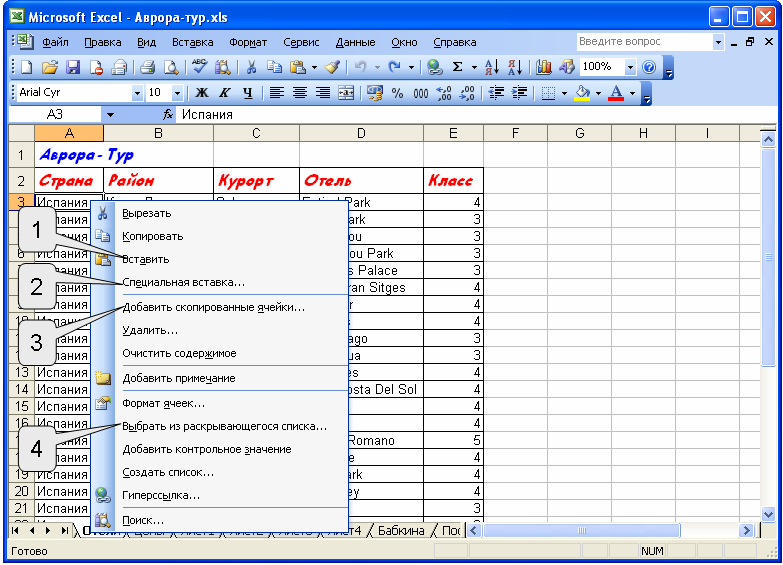Viewport: 783px width, 565px height.
Task: Click horizontal scrollbar right arrow
Action: (x=747, y=531)
